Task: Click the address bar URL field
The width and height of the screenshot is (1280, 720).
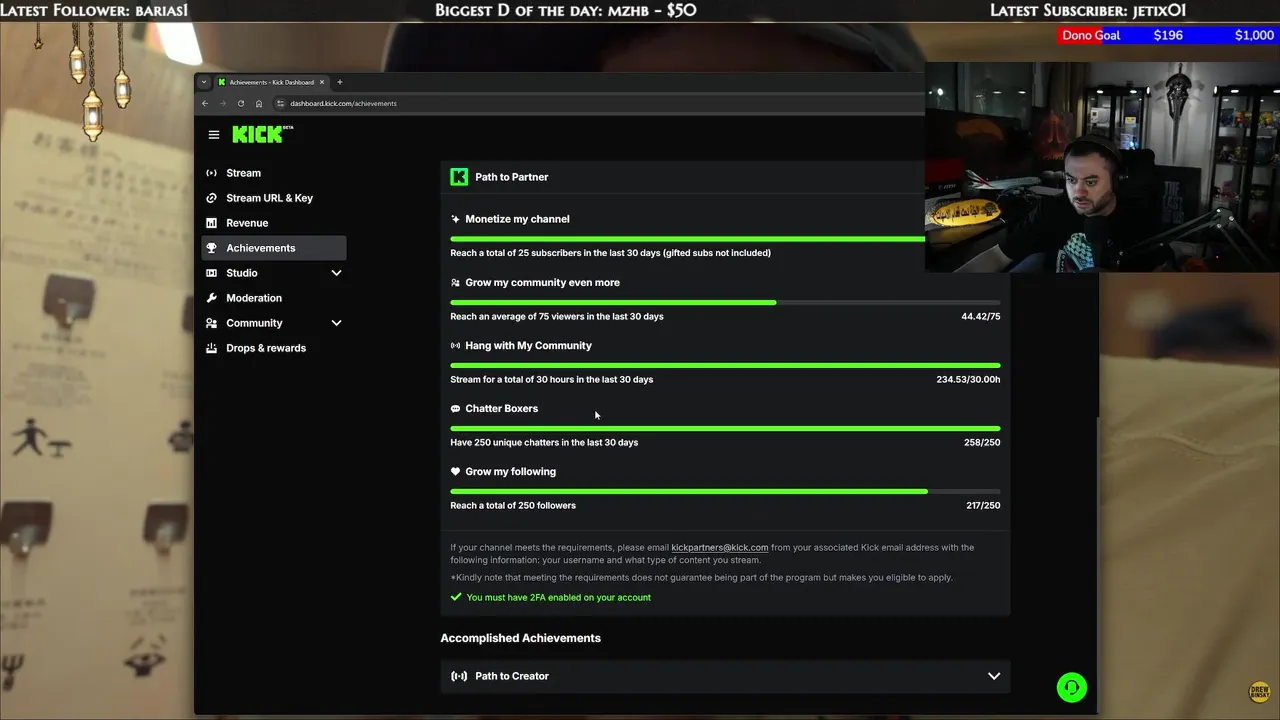Action: click(600, 103)
